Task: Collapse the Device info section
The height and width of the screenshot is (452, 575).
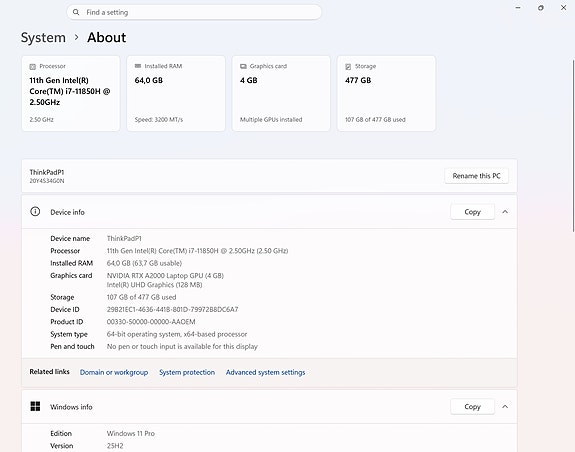Action: pos(505,212)
